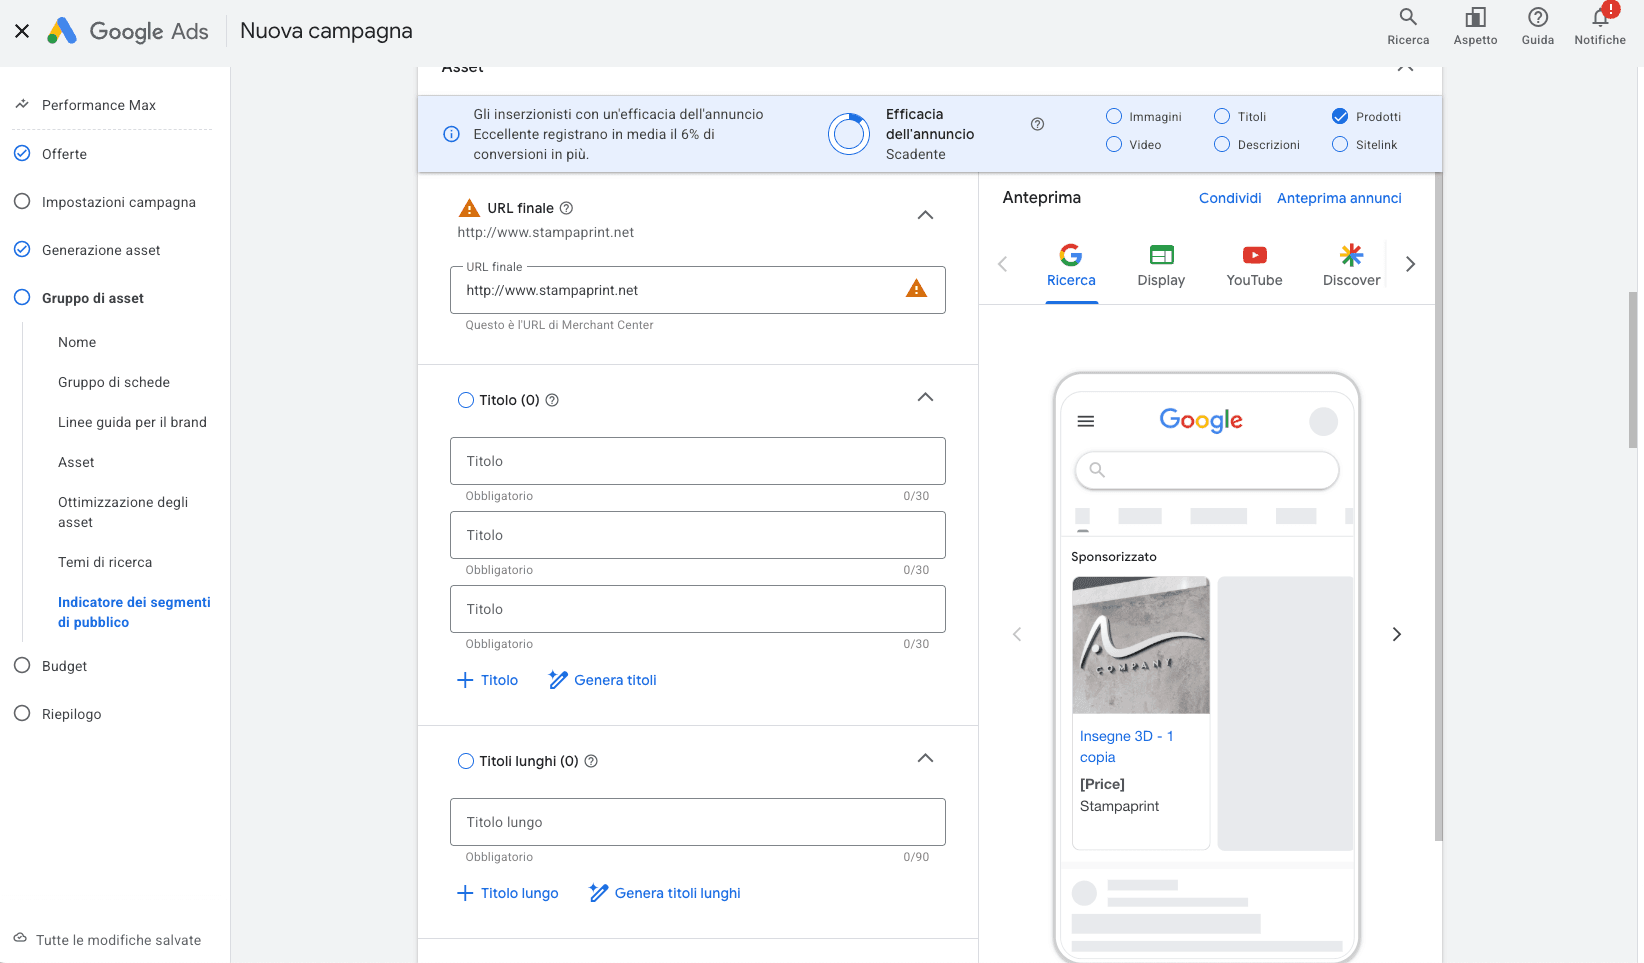Open the Guida help menu

click(1538, 27)
